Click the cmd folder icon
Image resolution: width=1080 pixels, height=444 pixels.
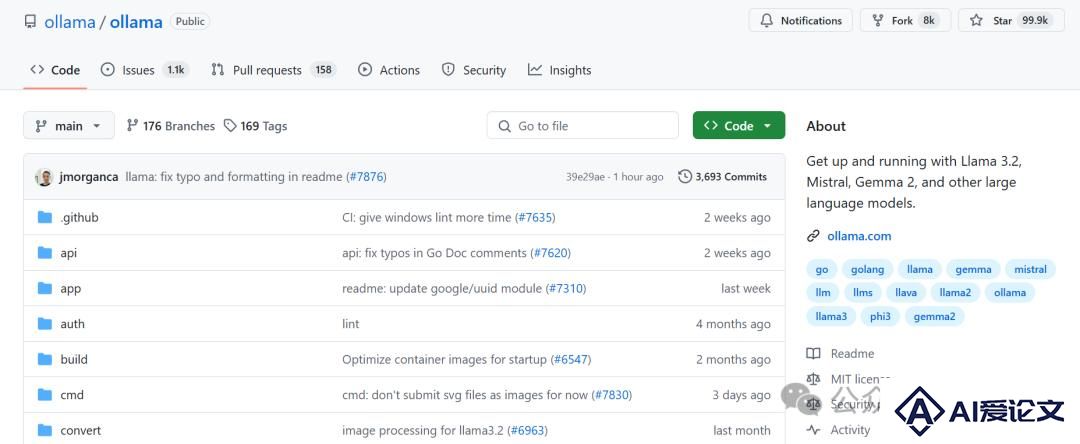45,394
